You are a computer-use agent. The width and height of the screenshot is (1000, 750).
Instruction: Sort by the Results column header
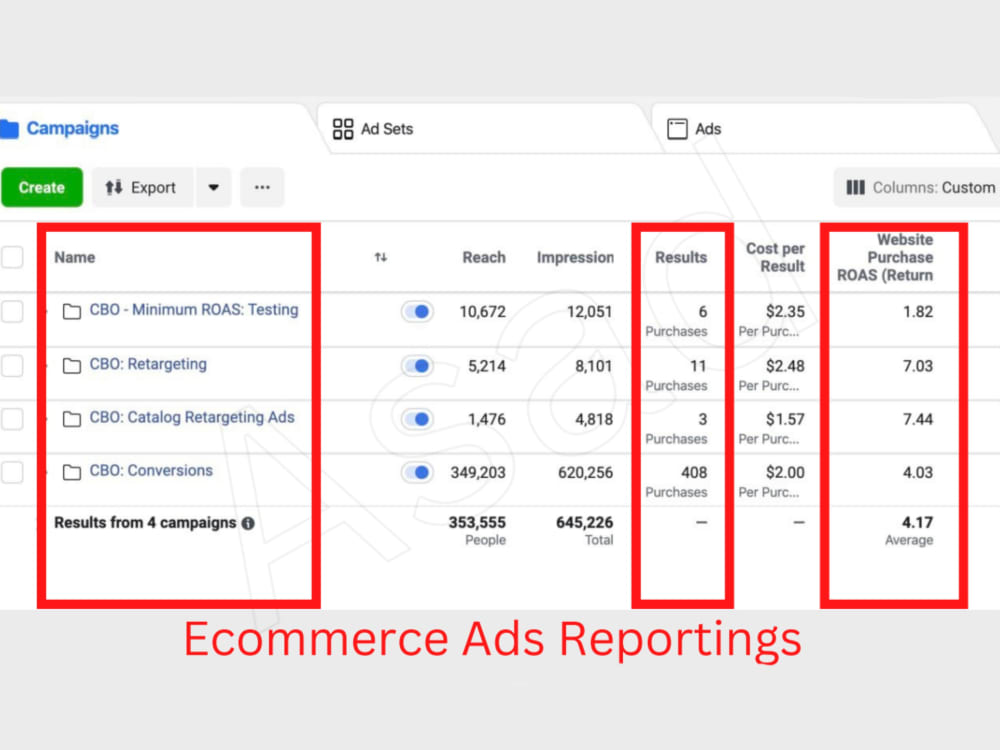(x=681, y=258)
